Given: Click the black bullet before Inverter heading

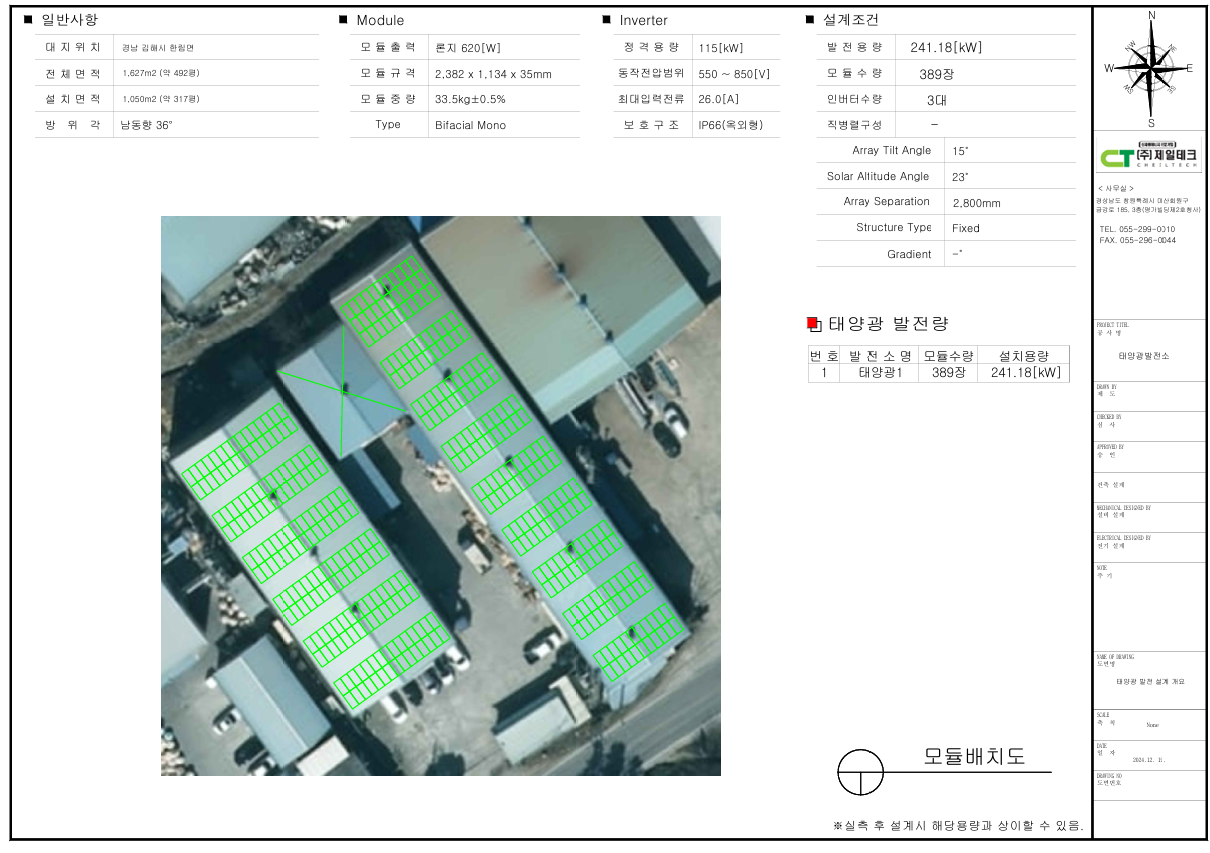Looking at the screenshot, I should [x=606, y=20].
